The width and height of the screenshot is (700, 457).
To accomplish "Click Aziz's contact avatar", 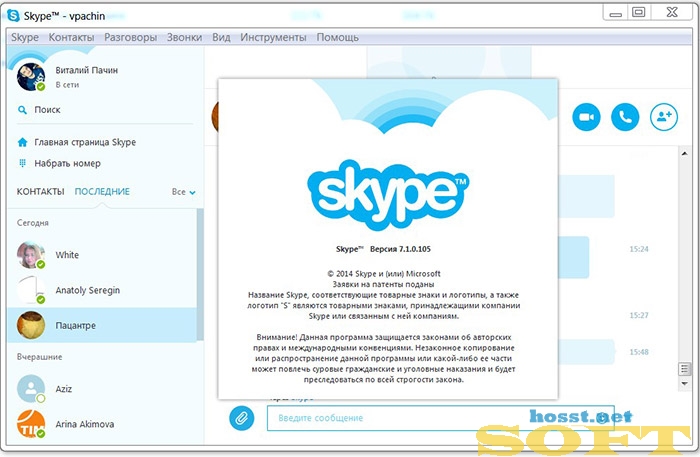I will pyautogui.click(x=31, y=389).
